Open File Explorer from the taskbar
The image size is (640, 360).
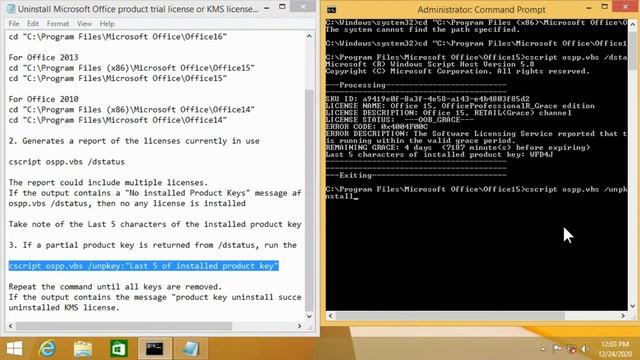click(83, 349)
